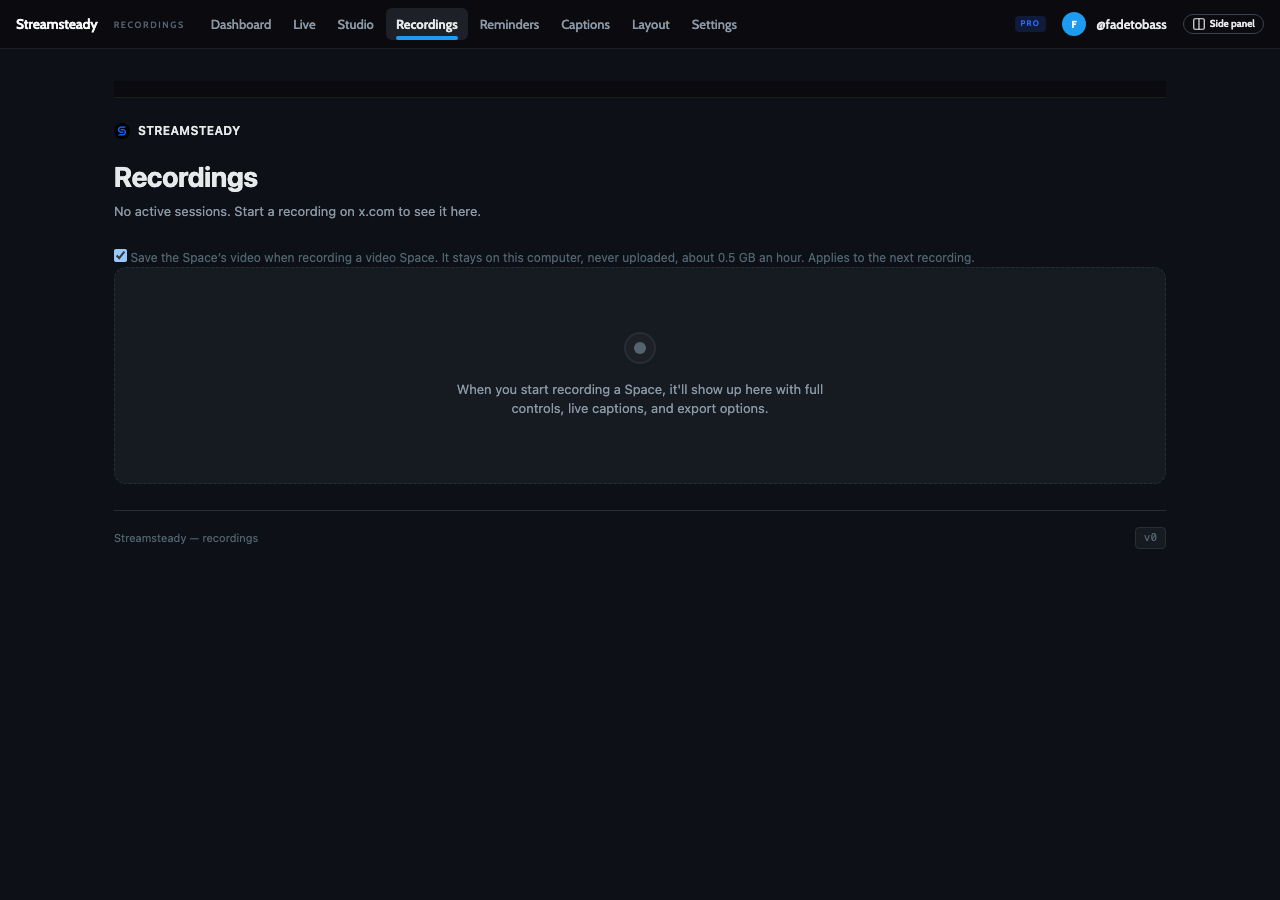Open the Layout tab
This screenshot has height=900, width=1280.
click(x=650, y=24)
